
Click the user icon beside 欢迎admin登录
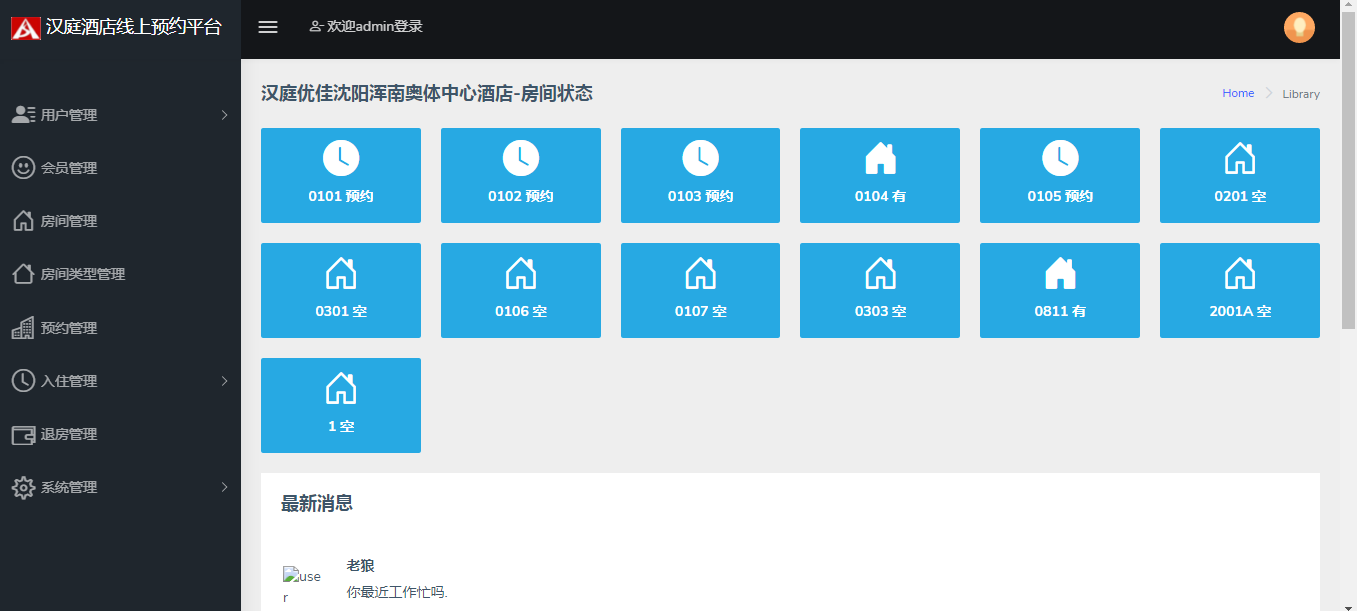316,27
